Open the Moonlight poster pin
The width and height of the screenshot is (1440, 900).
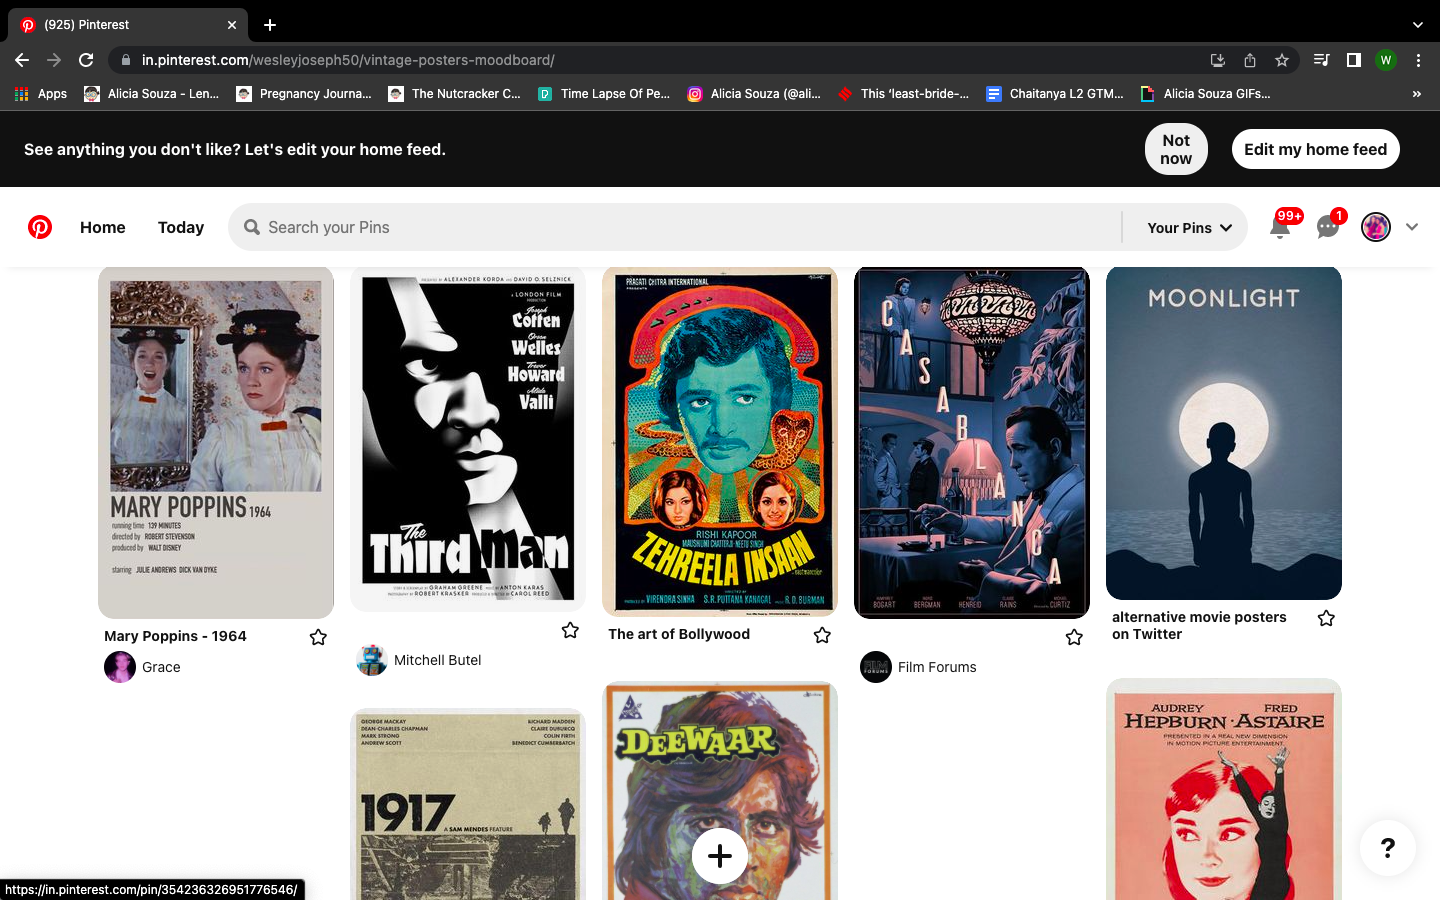[1224, 433]
